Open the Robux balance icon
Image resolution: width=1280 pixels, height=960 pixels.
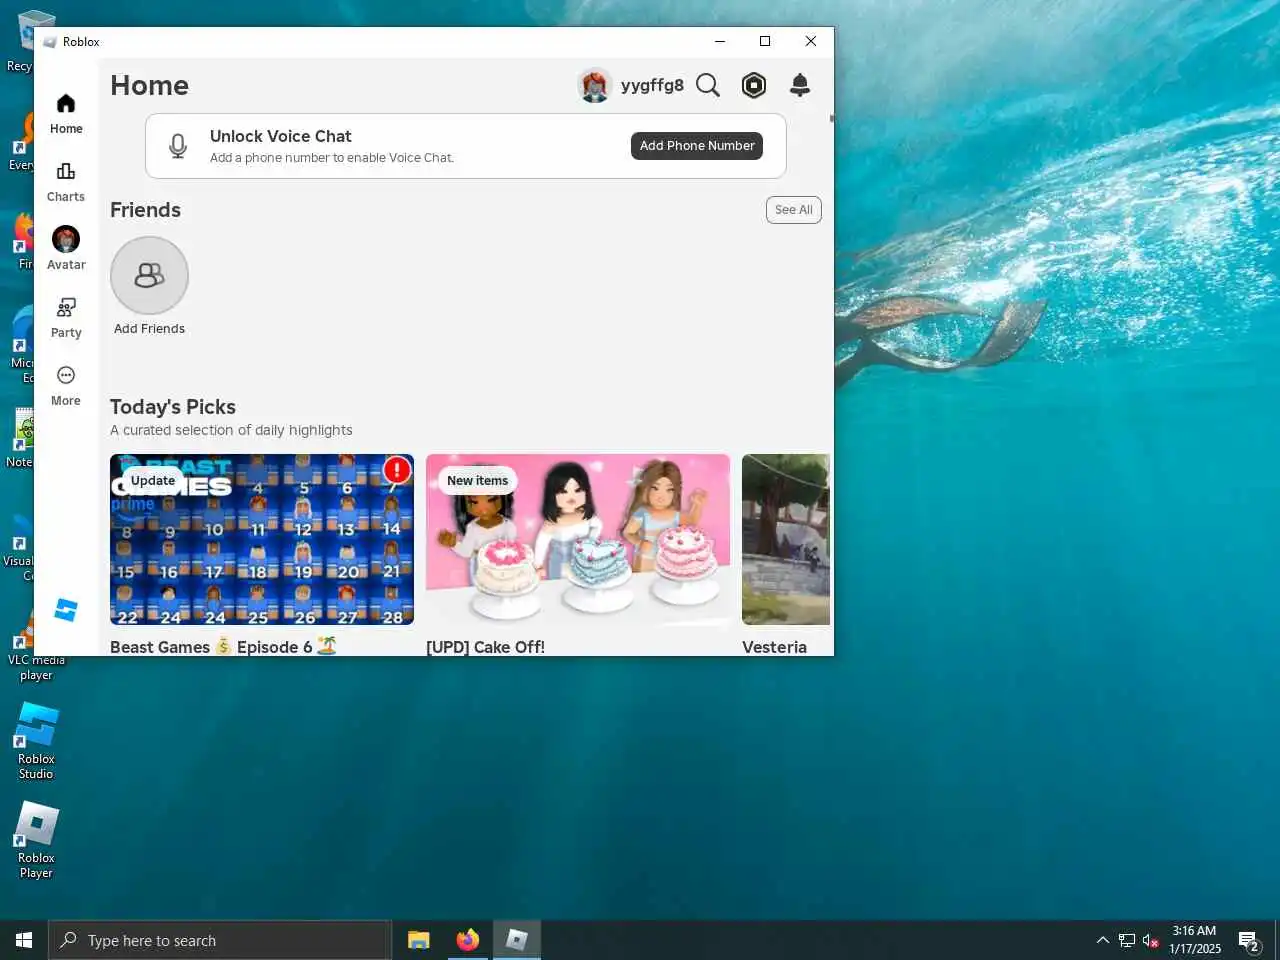pyautogui.click(x=754, y=85)
